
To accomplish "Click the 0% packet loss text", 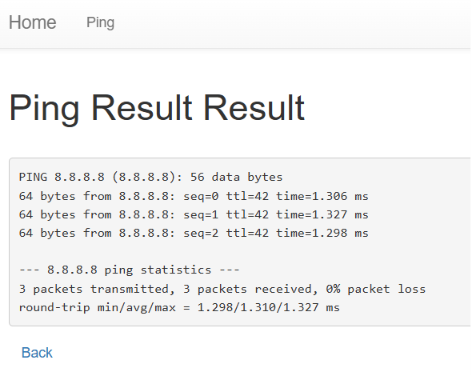I will pyautogui.click(x=376, y=289).
